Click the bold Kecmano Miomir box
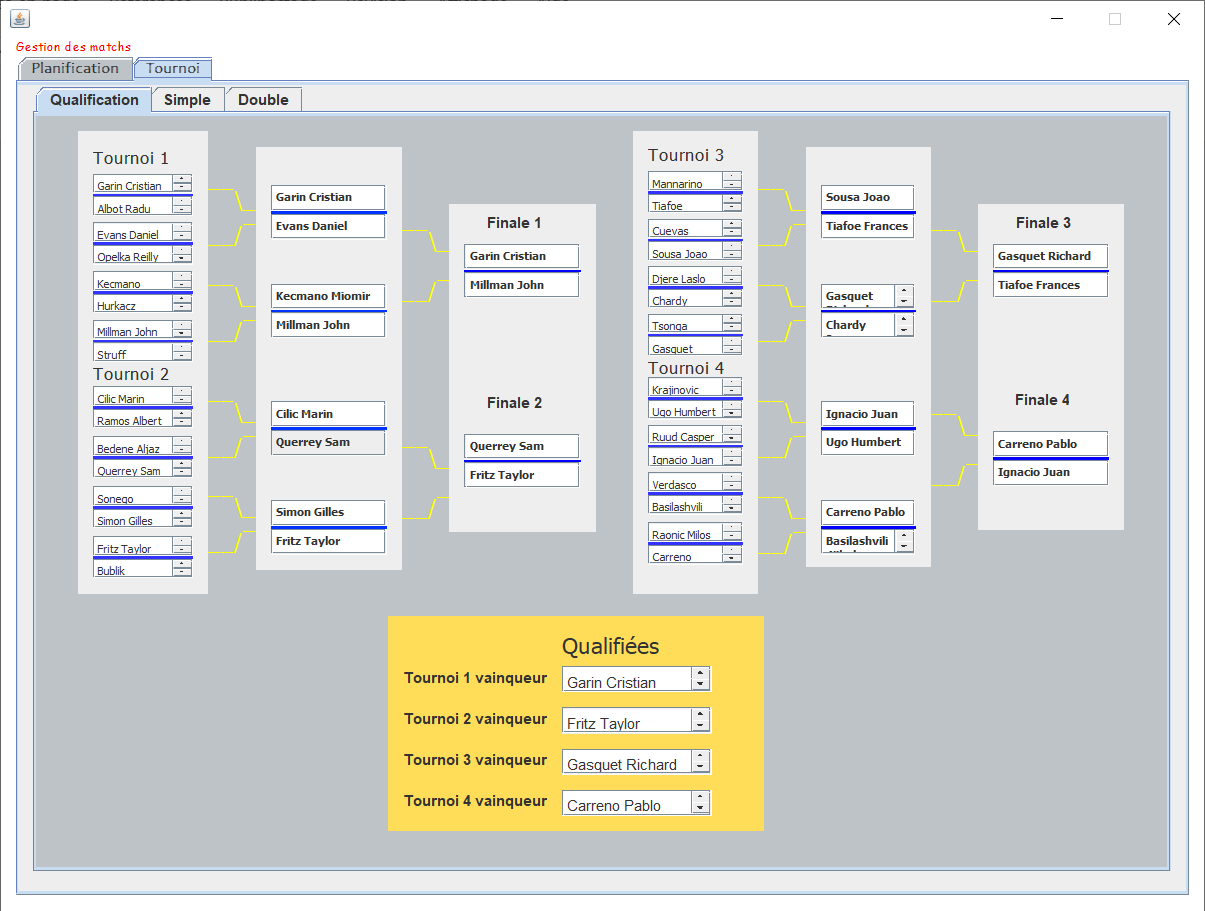Screen dimensions: 1205x911 328,296
